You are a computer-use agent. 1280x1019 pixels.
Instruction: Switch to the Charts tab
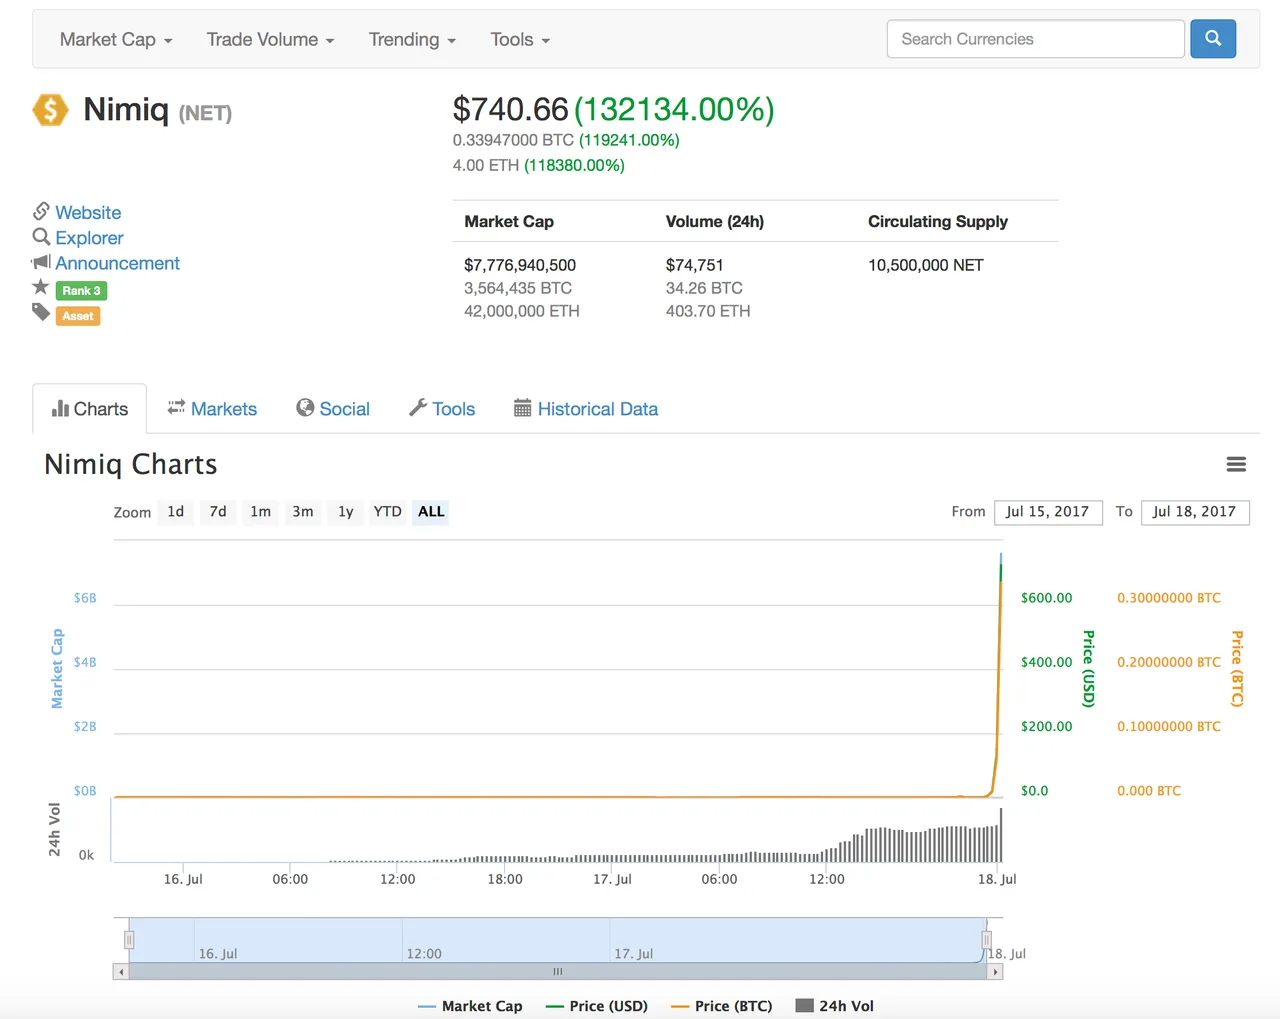90,409
